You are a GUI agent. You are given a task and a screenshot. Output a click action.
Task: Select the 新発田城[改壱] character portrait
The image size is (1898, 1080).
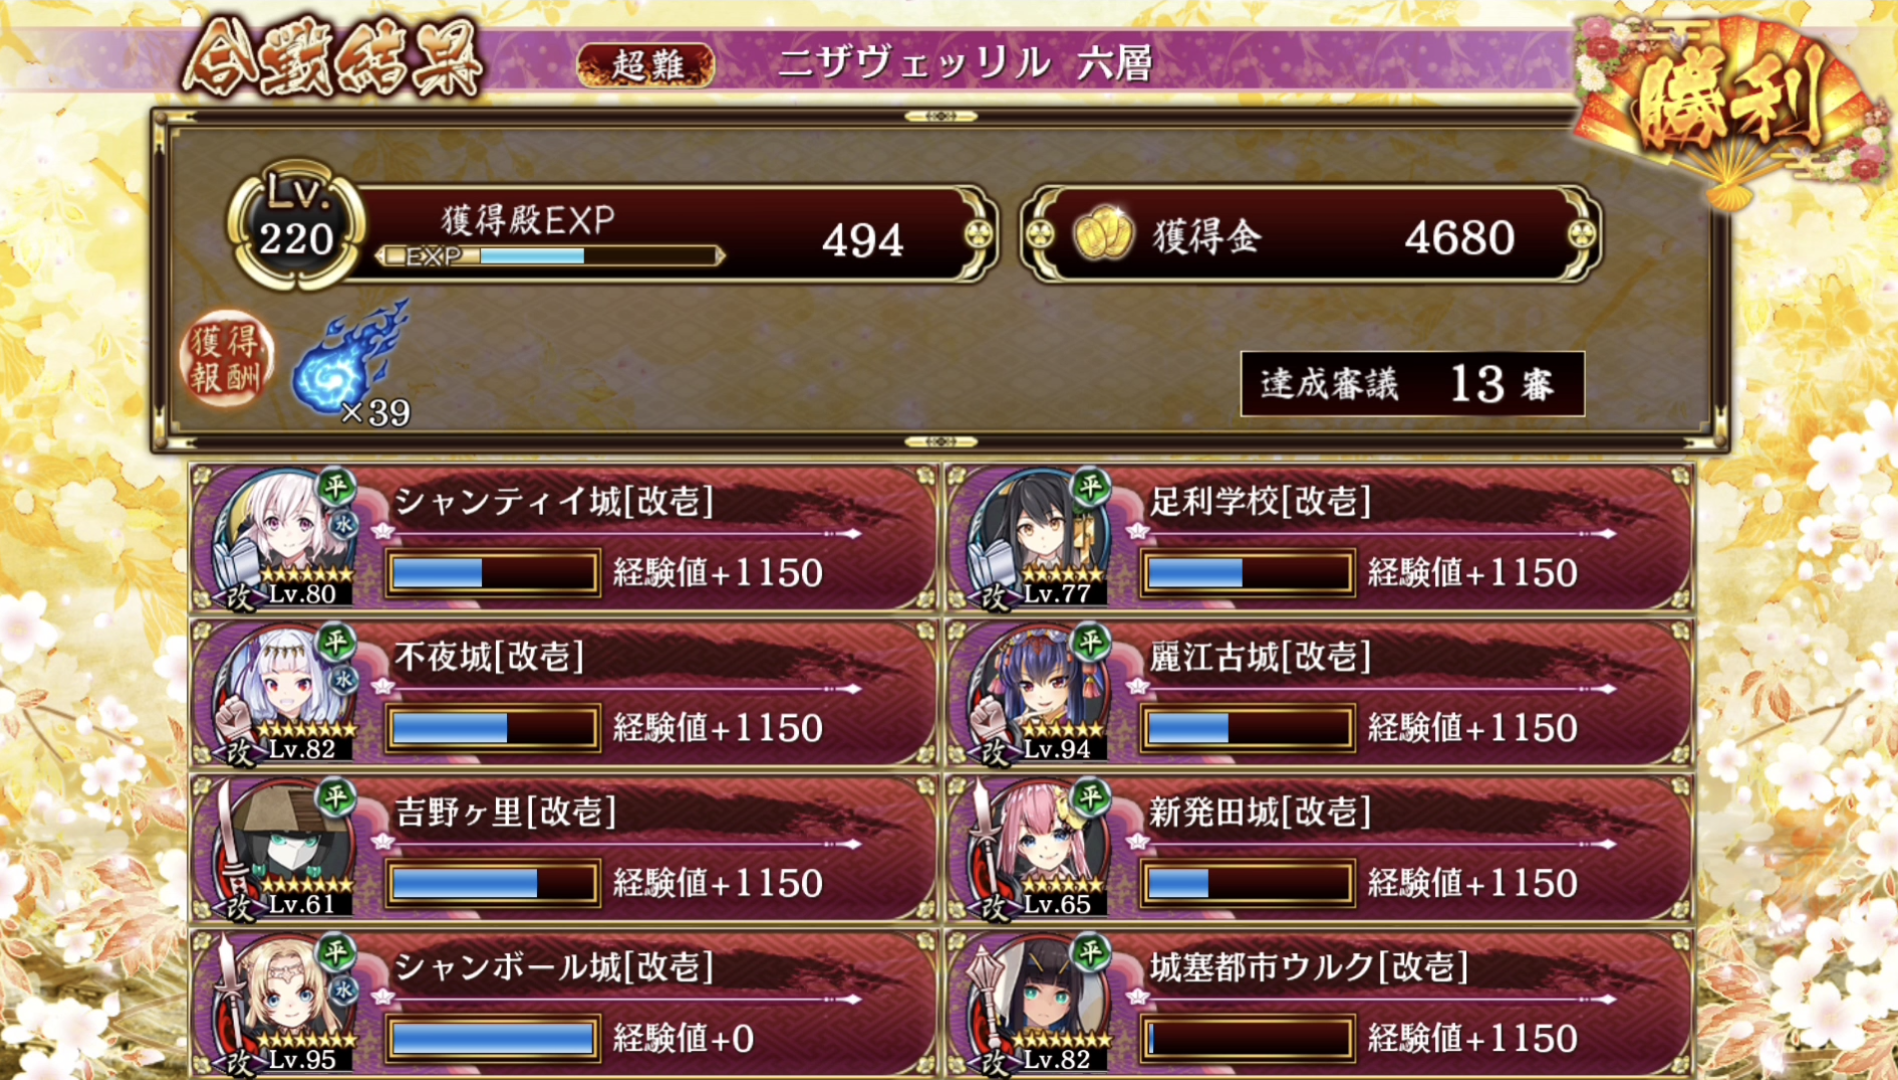coord(1040,848)
